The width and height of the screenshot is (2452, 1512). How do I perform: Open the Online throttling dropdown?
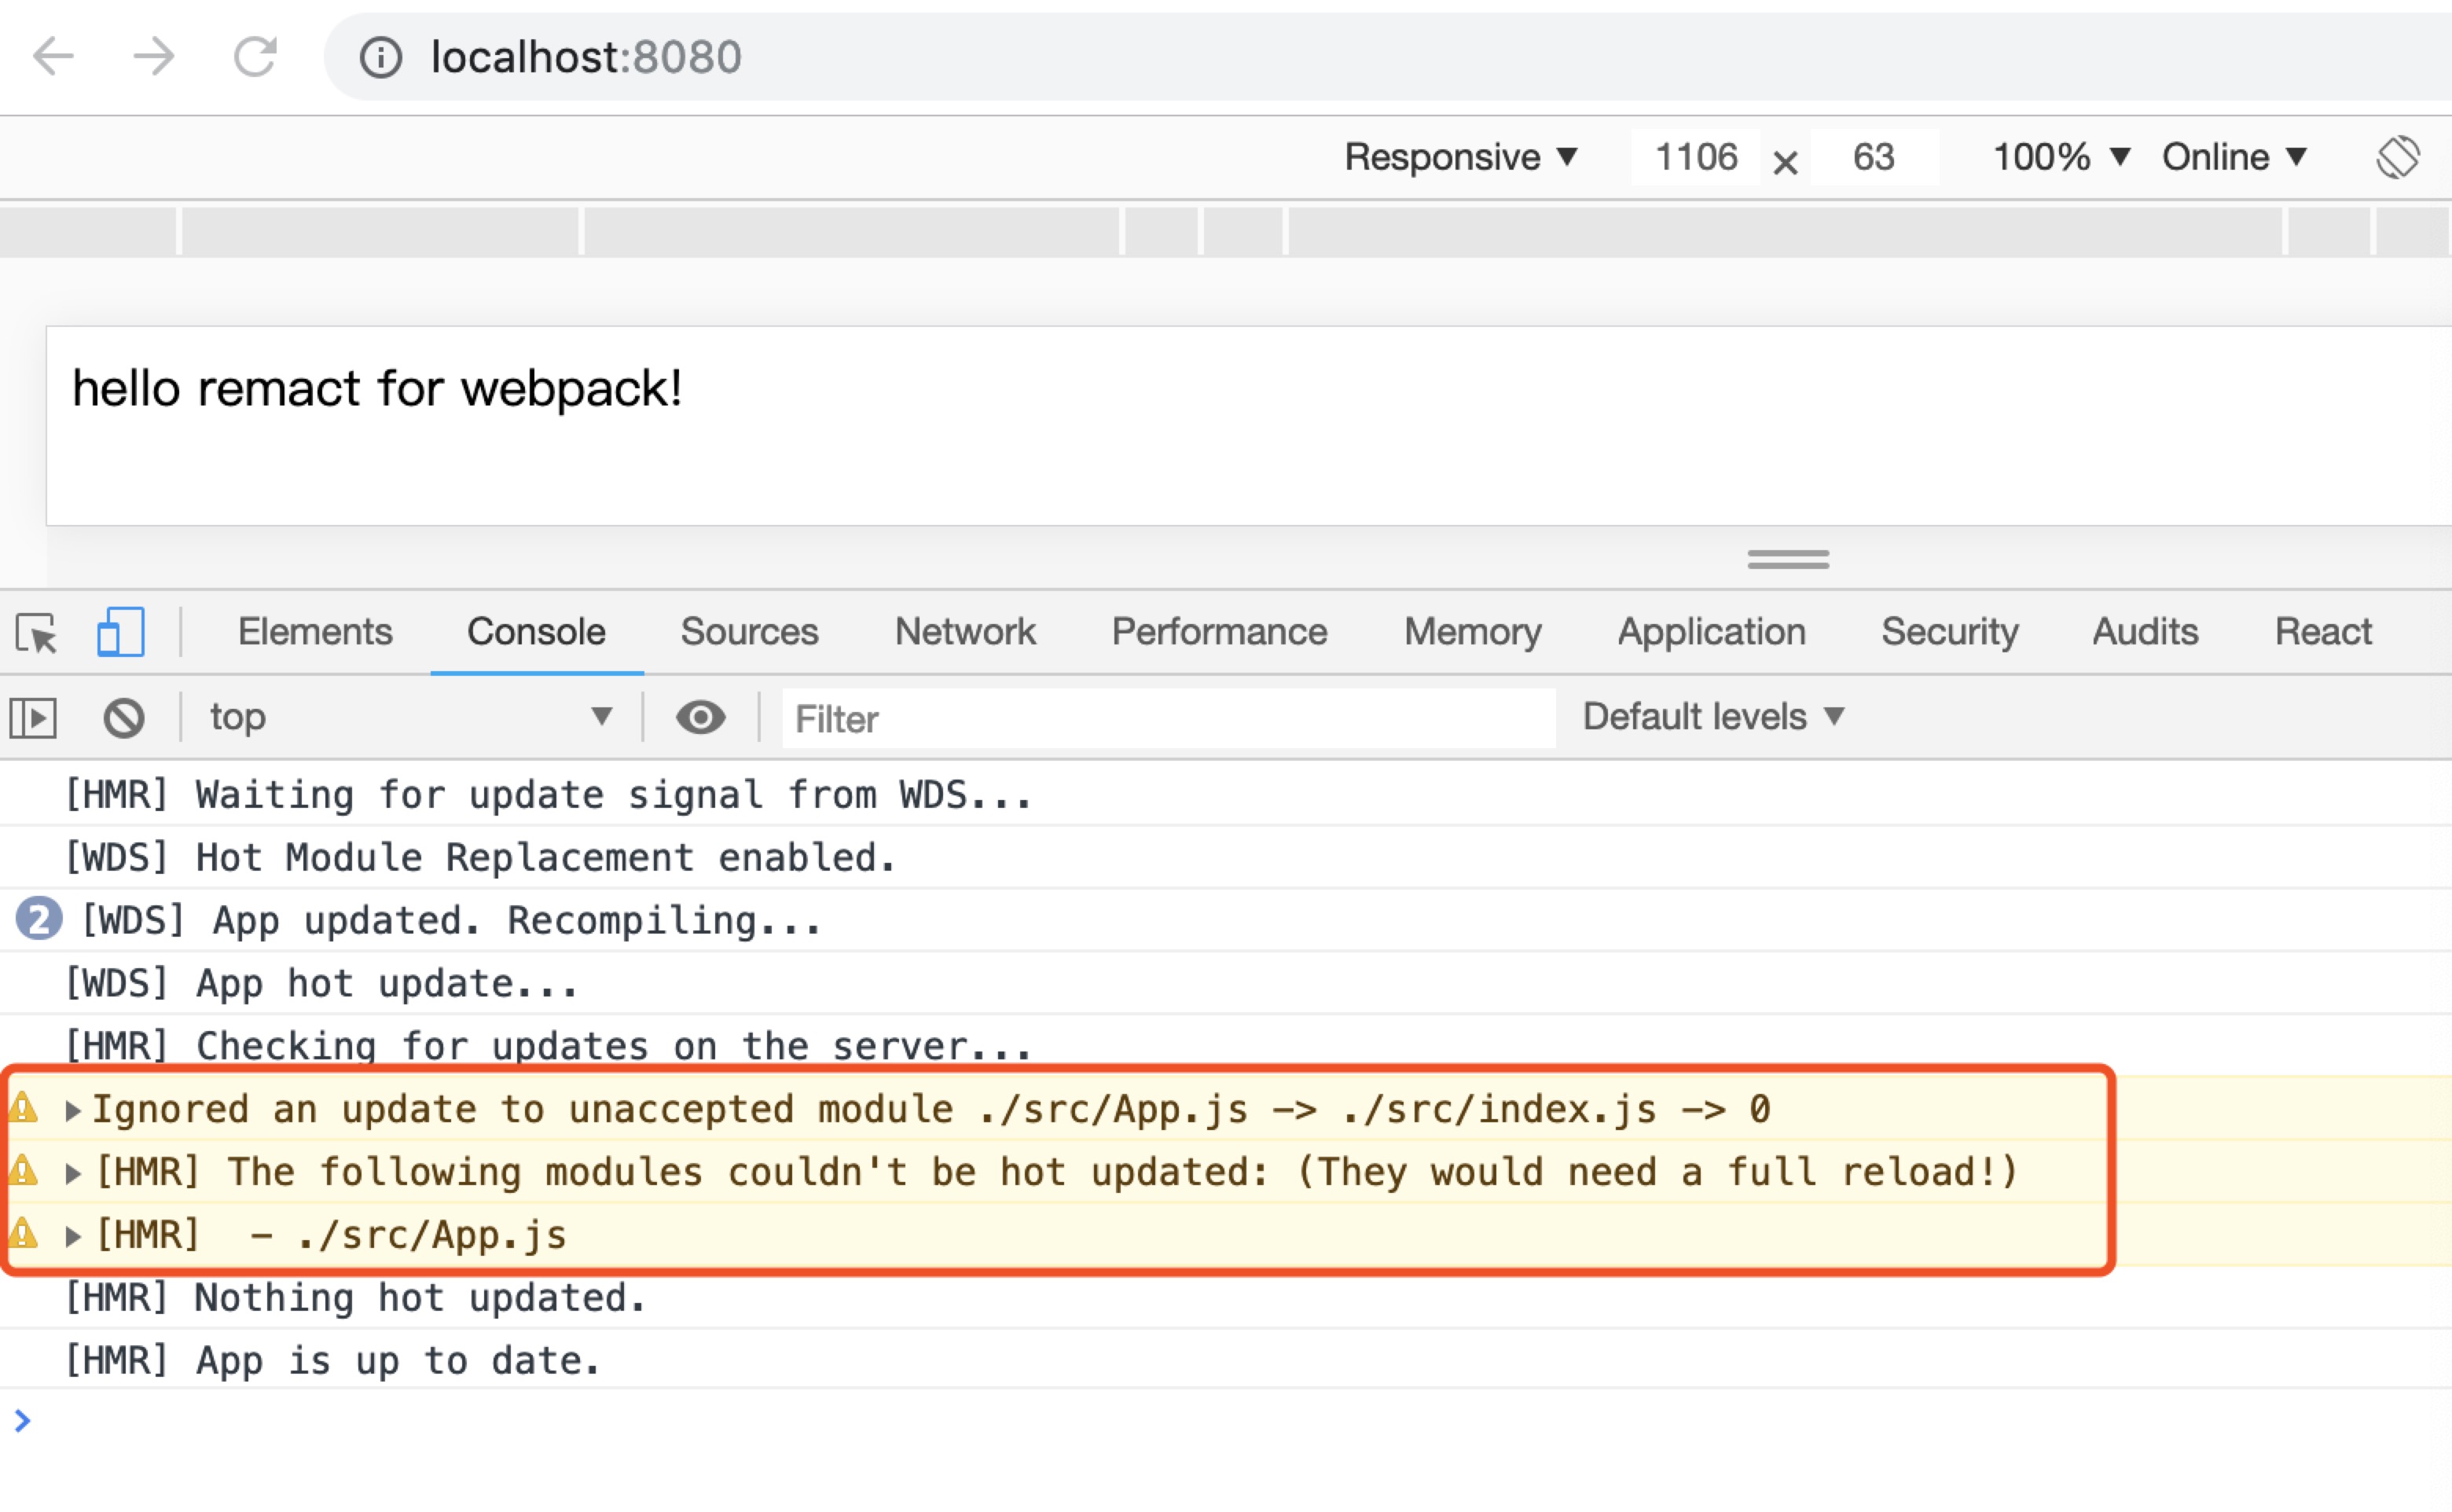(2234, 157)
